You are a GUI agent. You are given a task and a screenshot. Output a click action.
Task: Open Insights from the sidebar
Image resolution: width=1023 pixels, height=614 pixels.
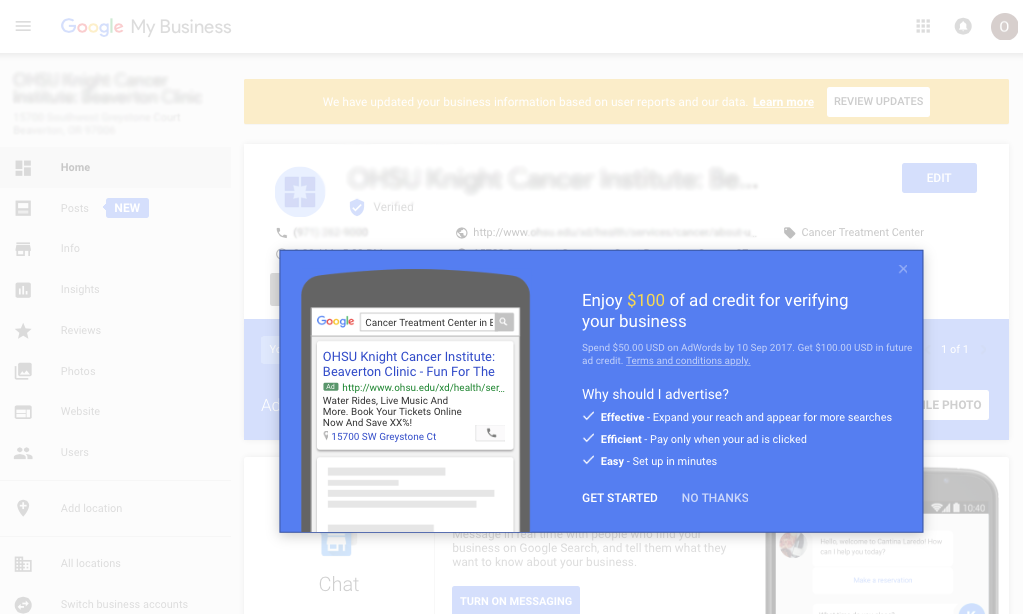click(80, 290)
